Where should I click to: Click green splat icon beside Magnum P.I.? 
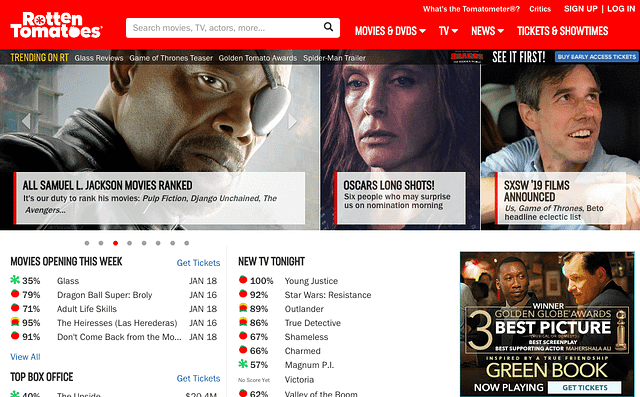[x=243, y=364]
